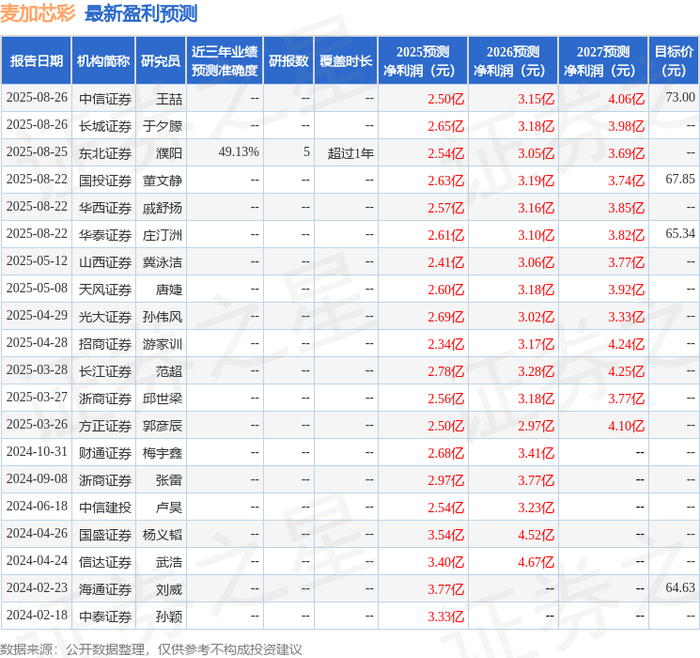Select analyst name 杨义韬

(x=162, y=534)
